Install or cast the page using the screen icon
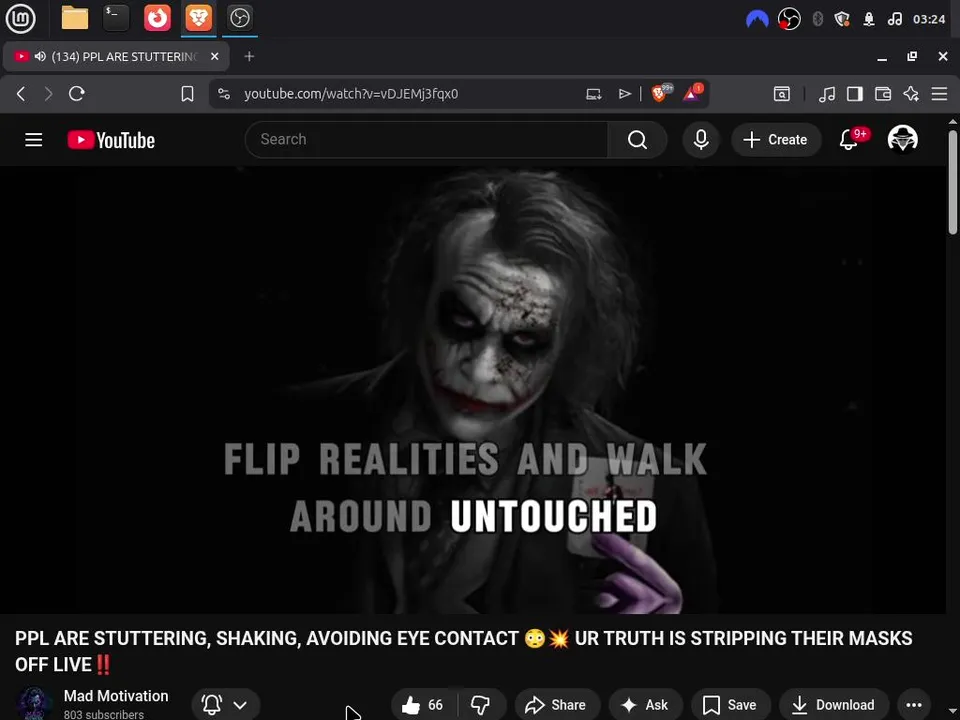The width and height of the screenshot is (960, 720). [593, 94]
